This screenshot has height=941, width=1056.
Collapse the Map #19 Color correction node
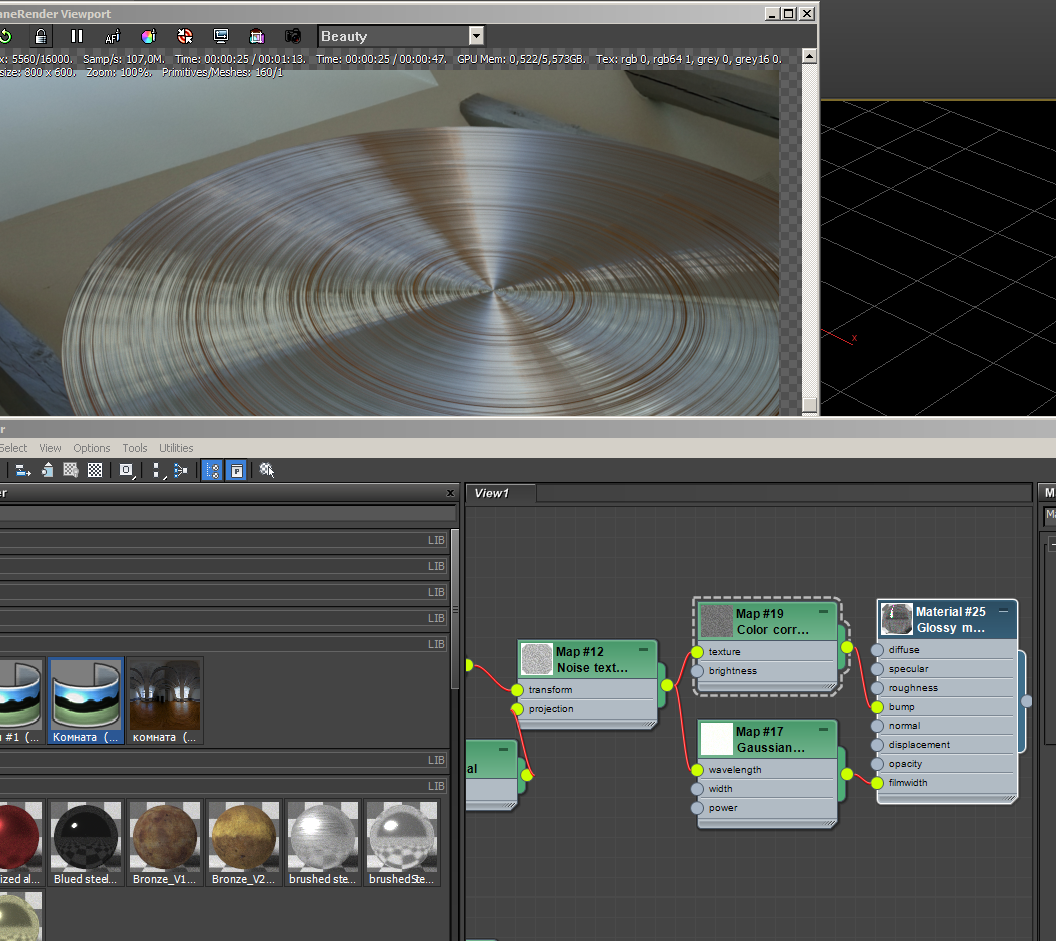[x=824, y=611]
